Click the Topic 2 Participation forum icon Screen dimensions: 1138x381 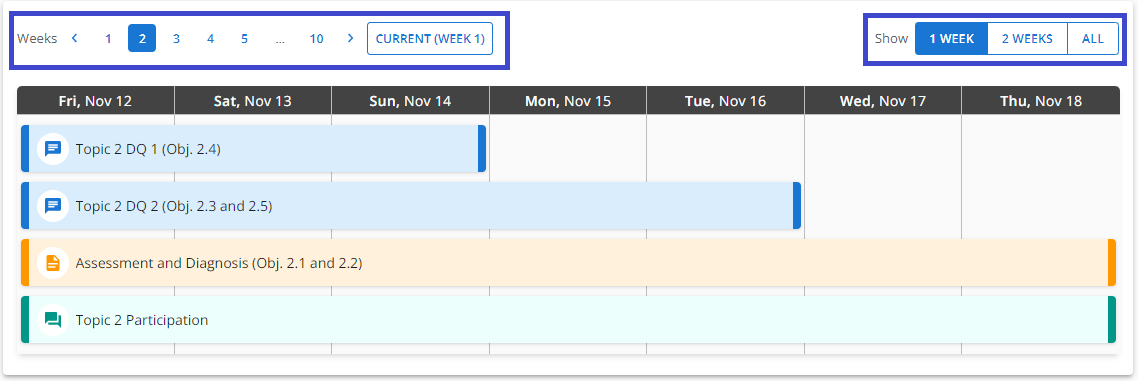point(52,319)
